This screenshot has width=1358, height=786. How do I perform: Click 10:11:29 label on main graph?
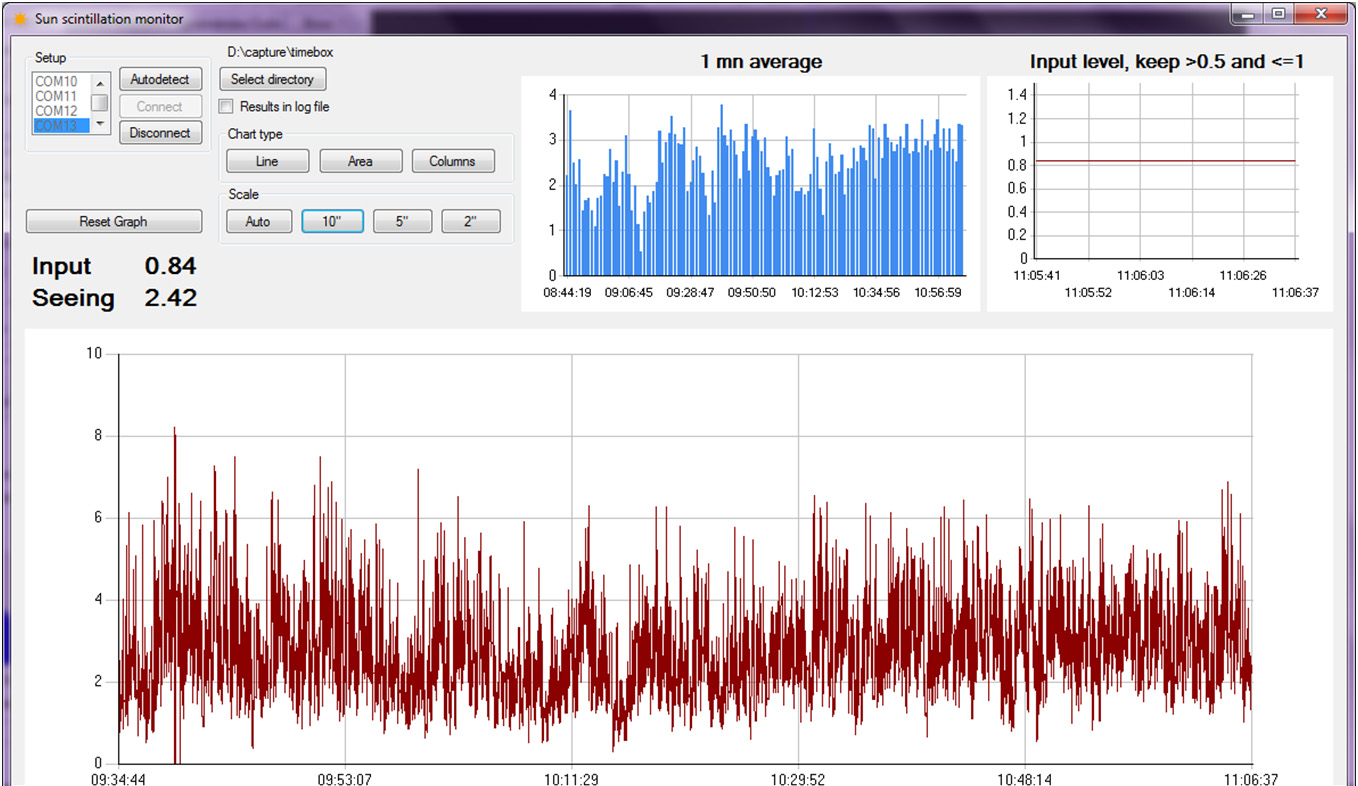[x=571, y=779]
